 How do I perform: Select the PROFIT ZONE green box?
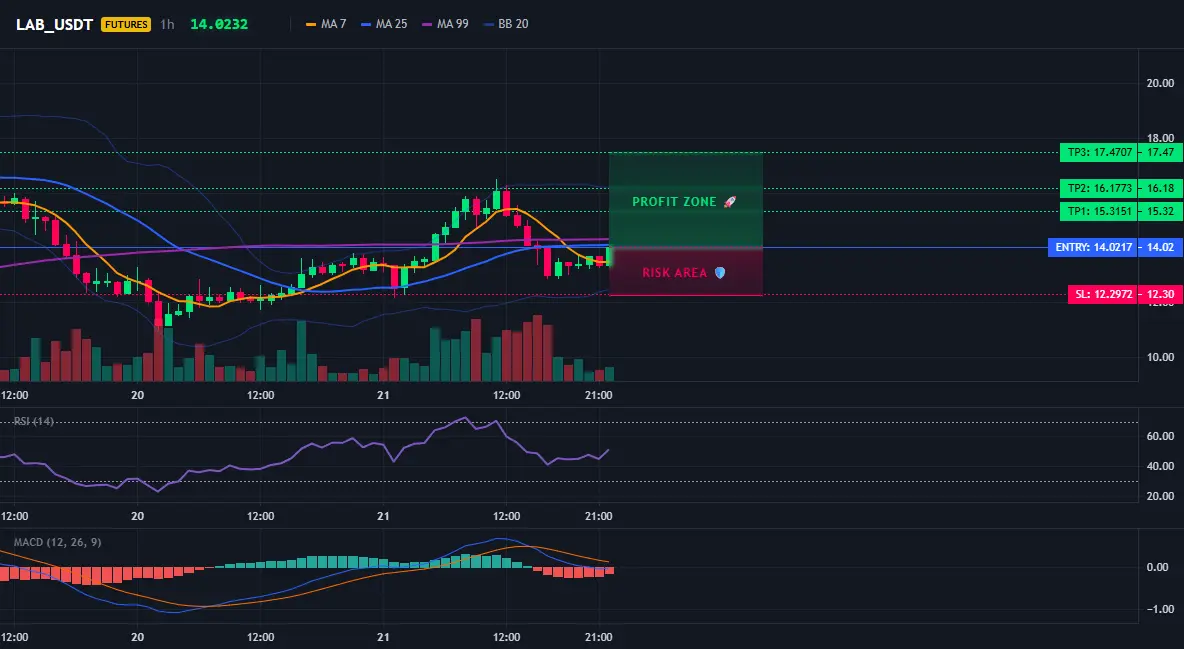686,200
